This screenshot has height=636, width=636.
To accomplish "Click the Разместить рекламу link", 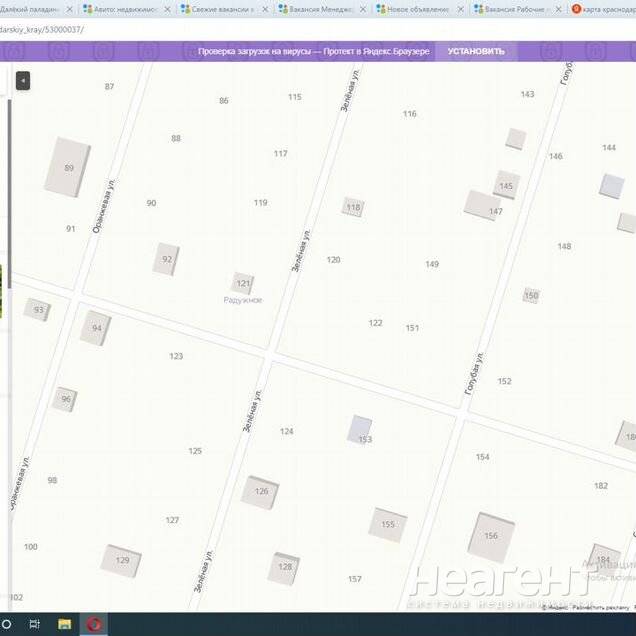I will (600, 607).
